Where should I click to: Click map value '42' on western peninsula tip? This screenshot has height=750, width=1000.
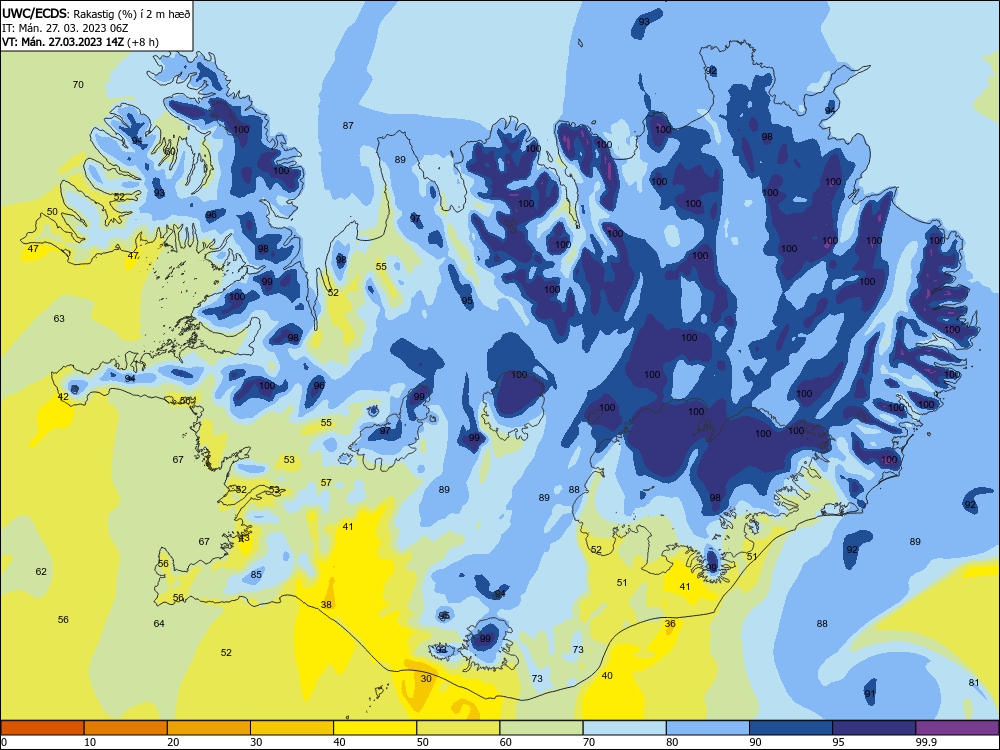(x=62, y=397)
